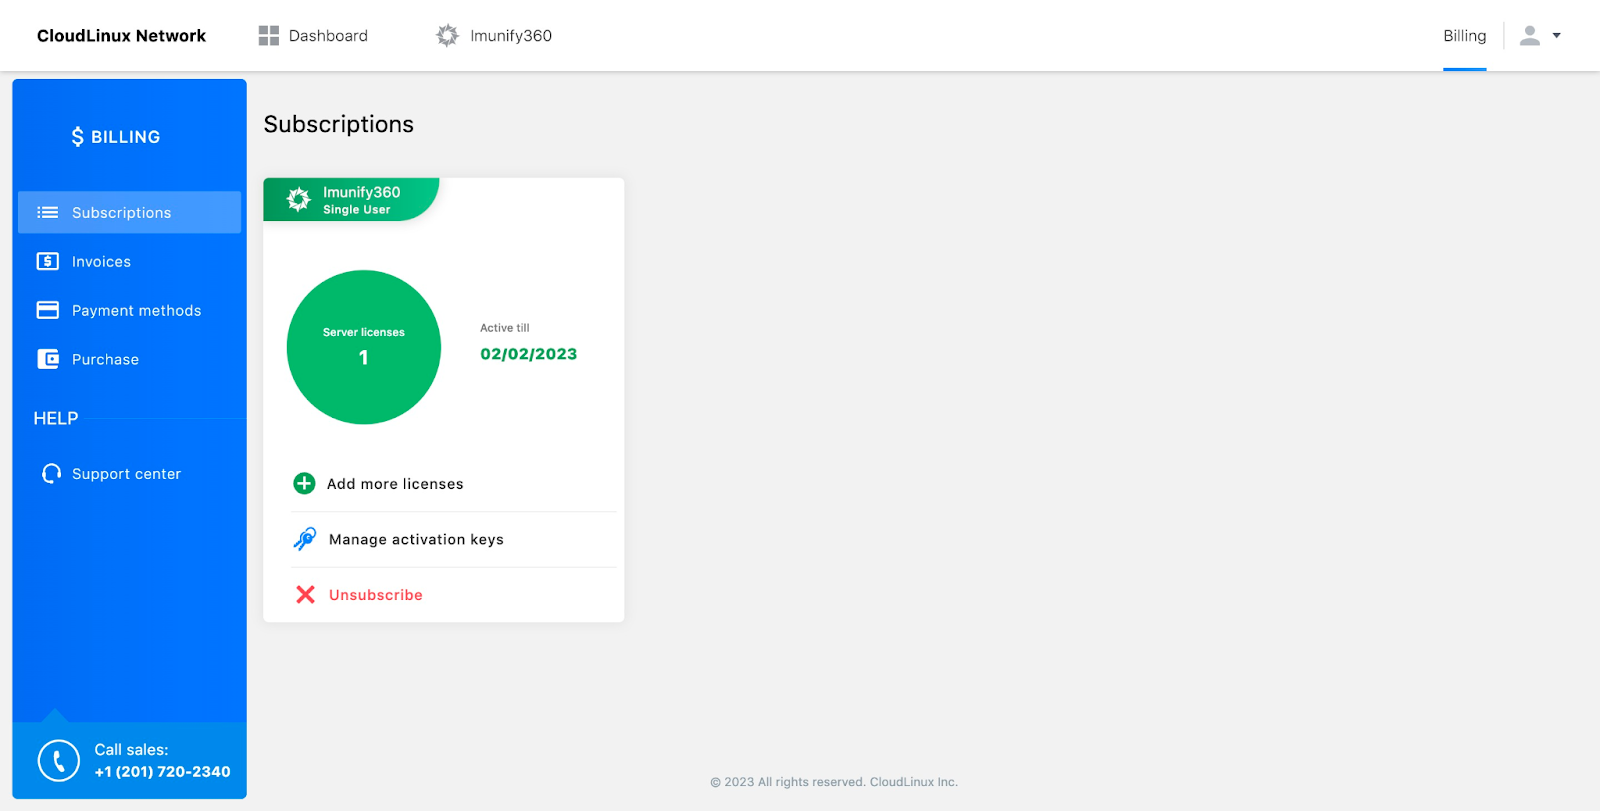
Task: Click the Invoices dollar-bill icon
Action: tap(47, 261)
